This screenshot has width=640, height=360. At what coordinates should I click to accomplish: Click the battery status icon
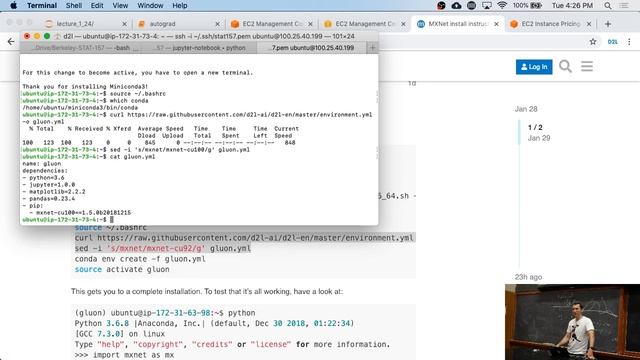click(x=536, y=5)
